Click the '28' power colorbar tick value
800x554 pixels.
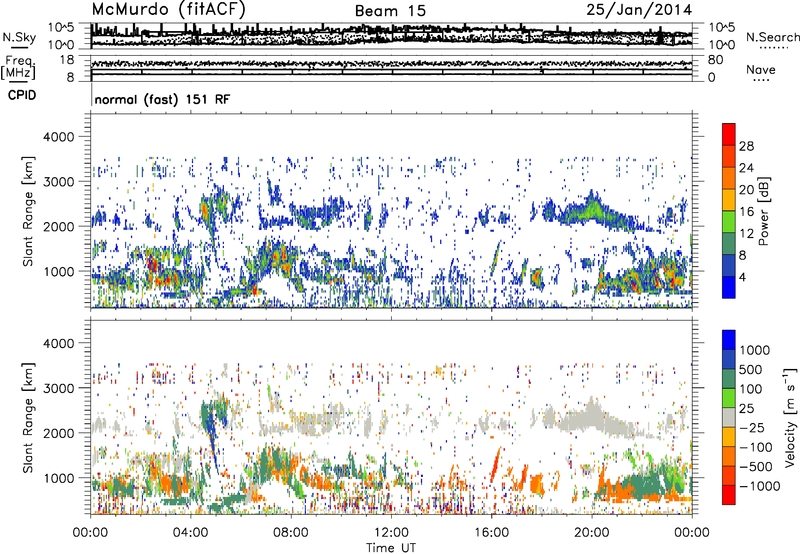point(746,146)
